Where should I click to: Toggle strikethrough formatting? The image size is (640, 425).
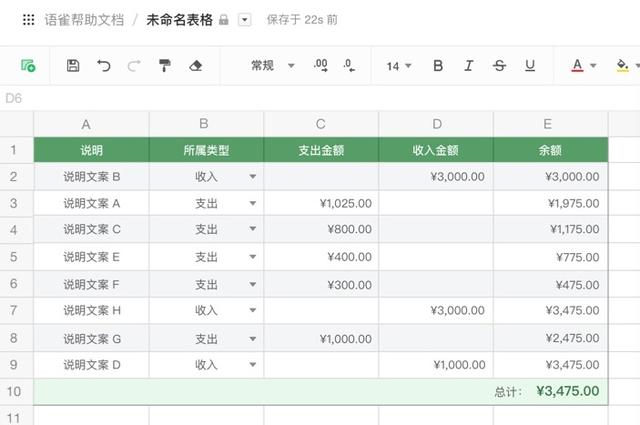tap(499, 66)
